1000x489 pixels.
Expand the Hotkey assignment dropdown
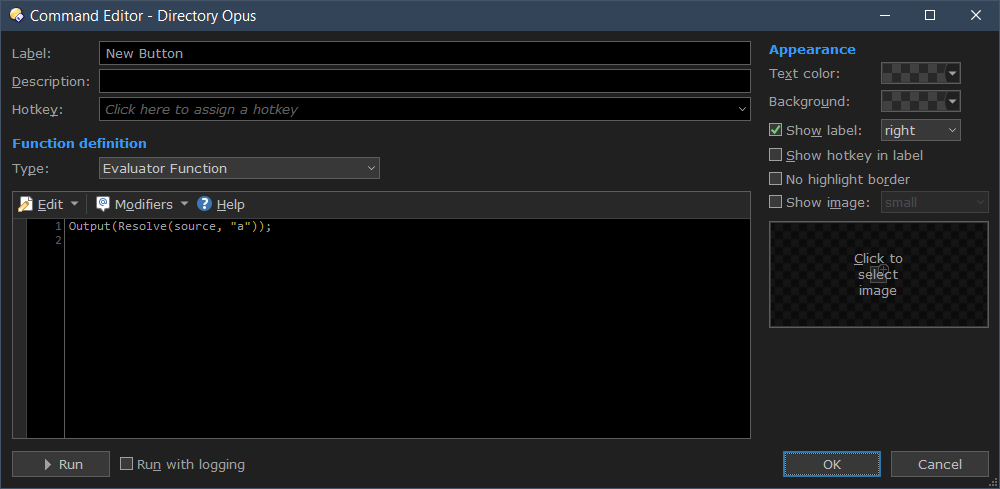click(741, 109)
